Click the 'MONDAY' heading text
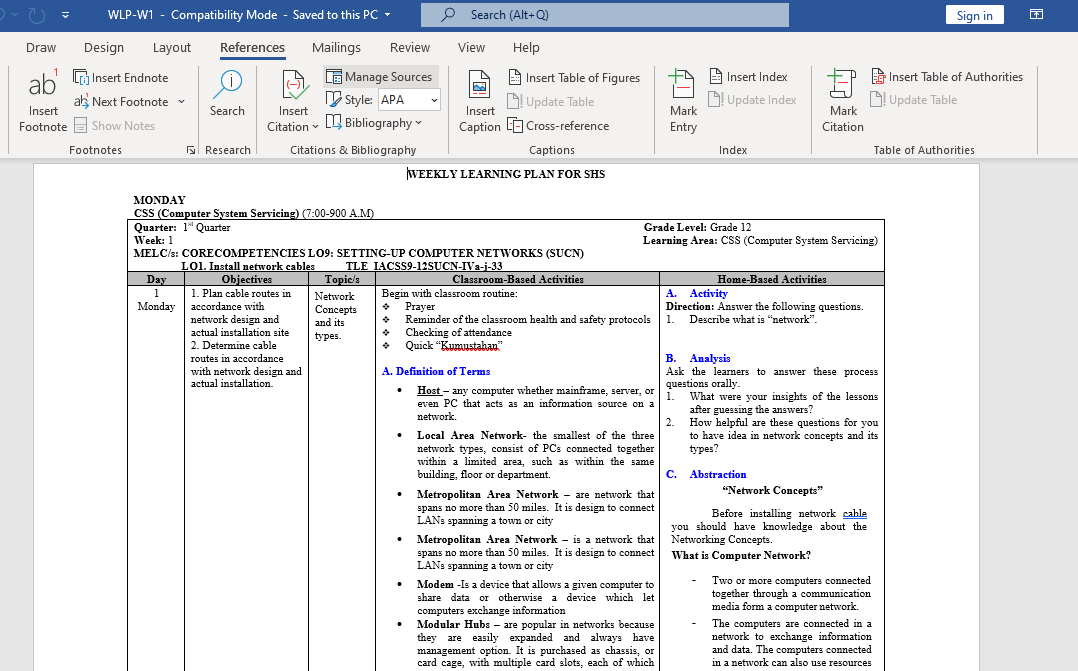1078x671 pixels. pos(160,200)
